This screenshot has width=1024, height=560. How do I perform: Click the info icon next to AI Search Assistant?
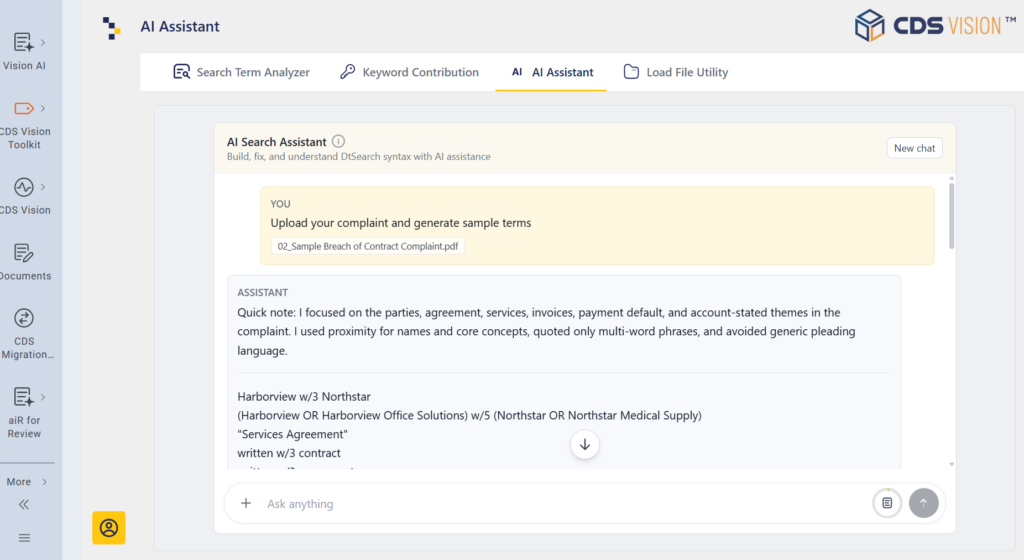(x=338, y=141)
